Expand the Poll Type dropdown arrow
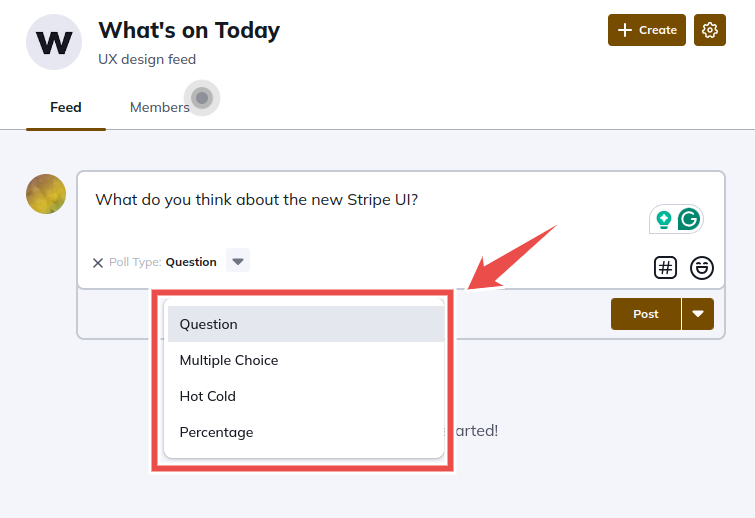The width and height of the screenshot is (755, 518). point(238,260)
